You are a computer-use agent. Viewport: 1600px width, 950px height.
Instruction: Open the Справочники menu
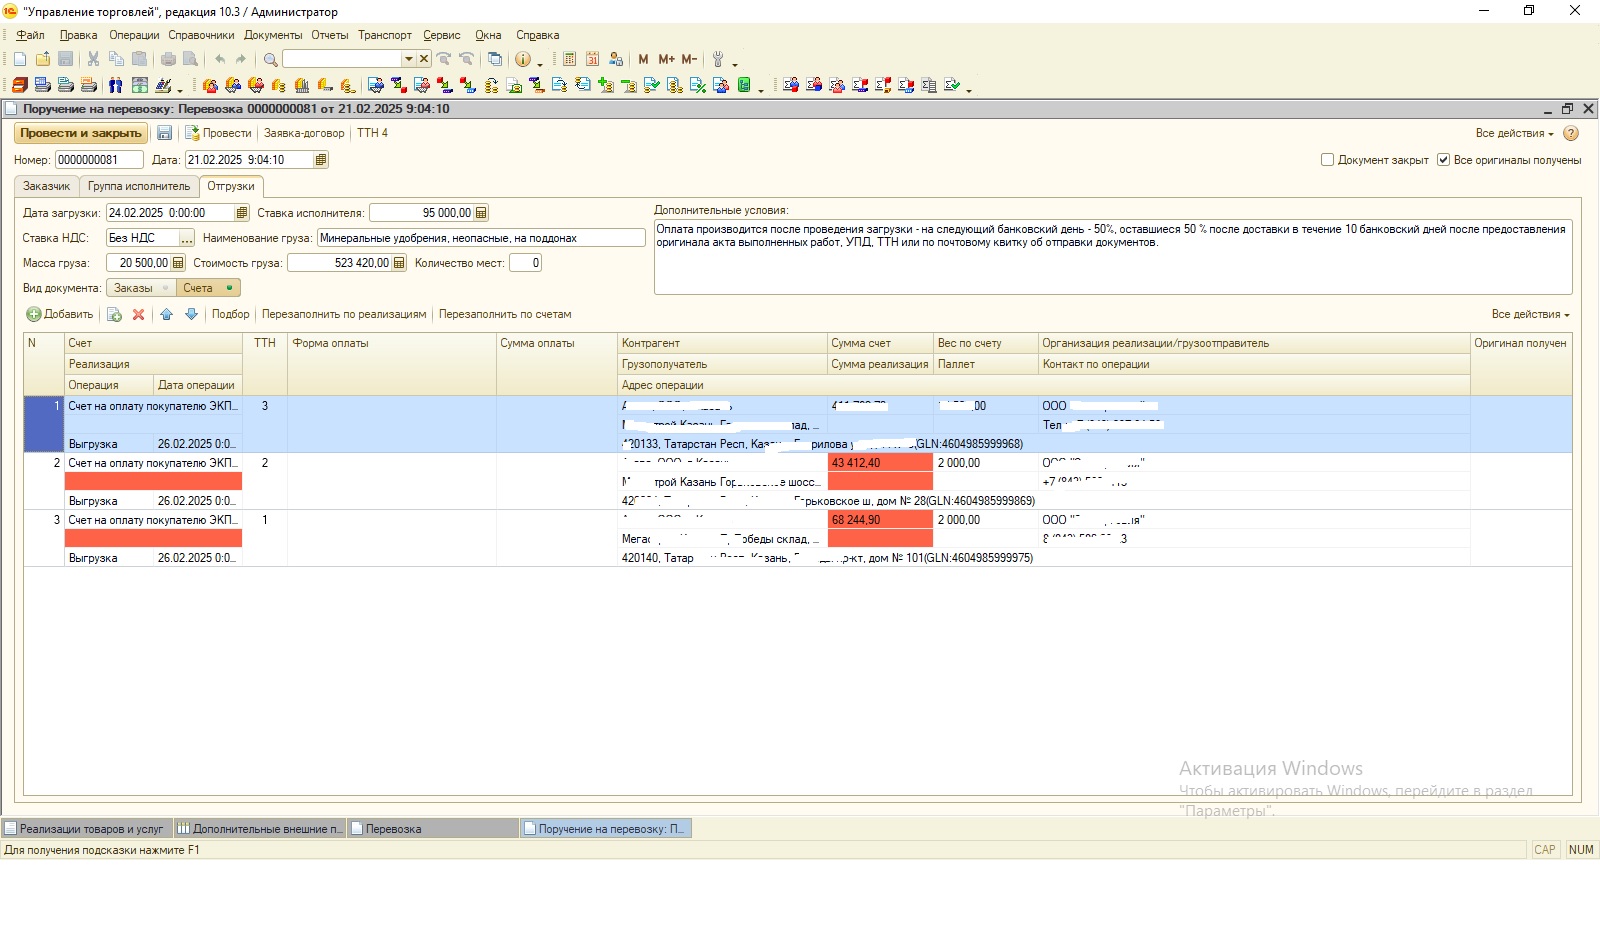[201, 35]
